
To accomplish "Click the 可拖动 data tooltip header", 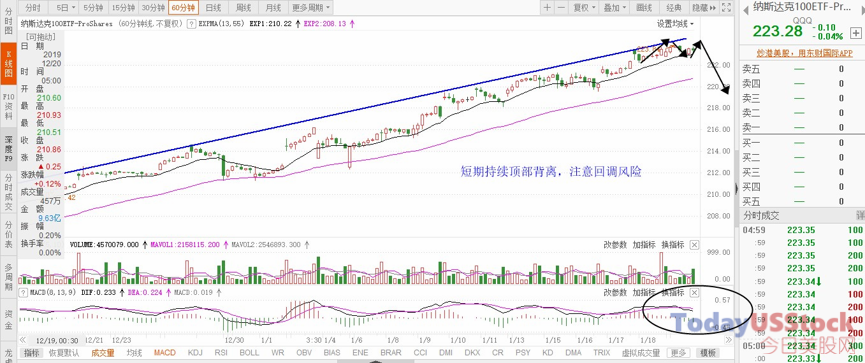I will pos(40,37).
